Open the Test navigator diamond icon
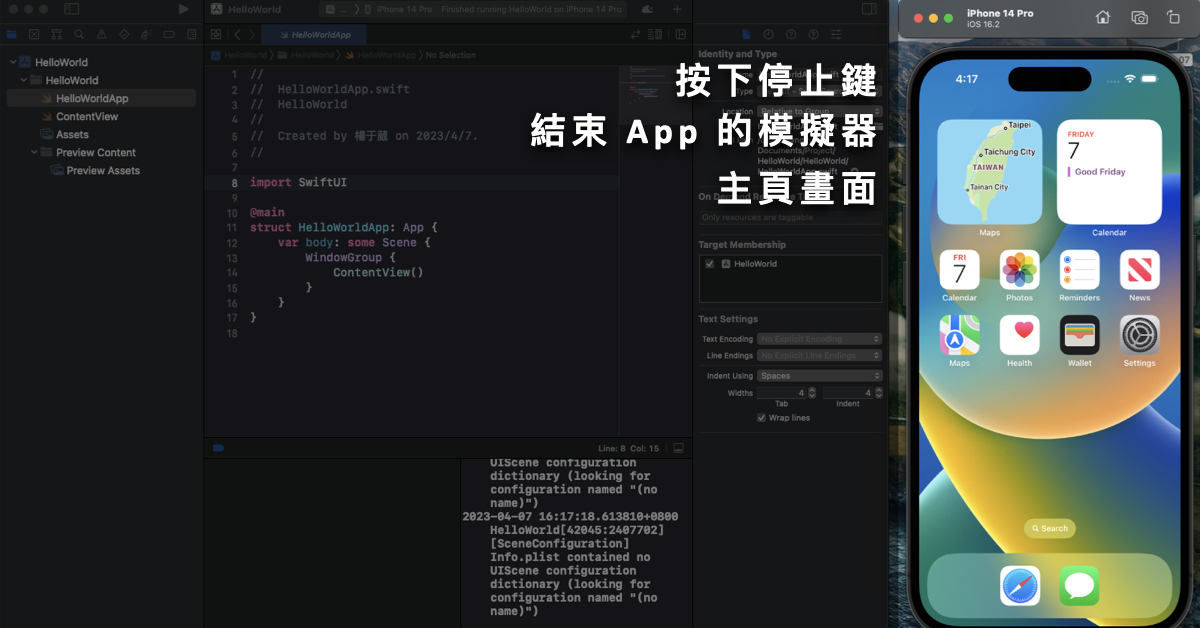The image size is (1200, 628). 123,34
